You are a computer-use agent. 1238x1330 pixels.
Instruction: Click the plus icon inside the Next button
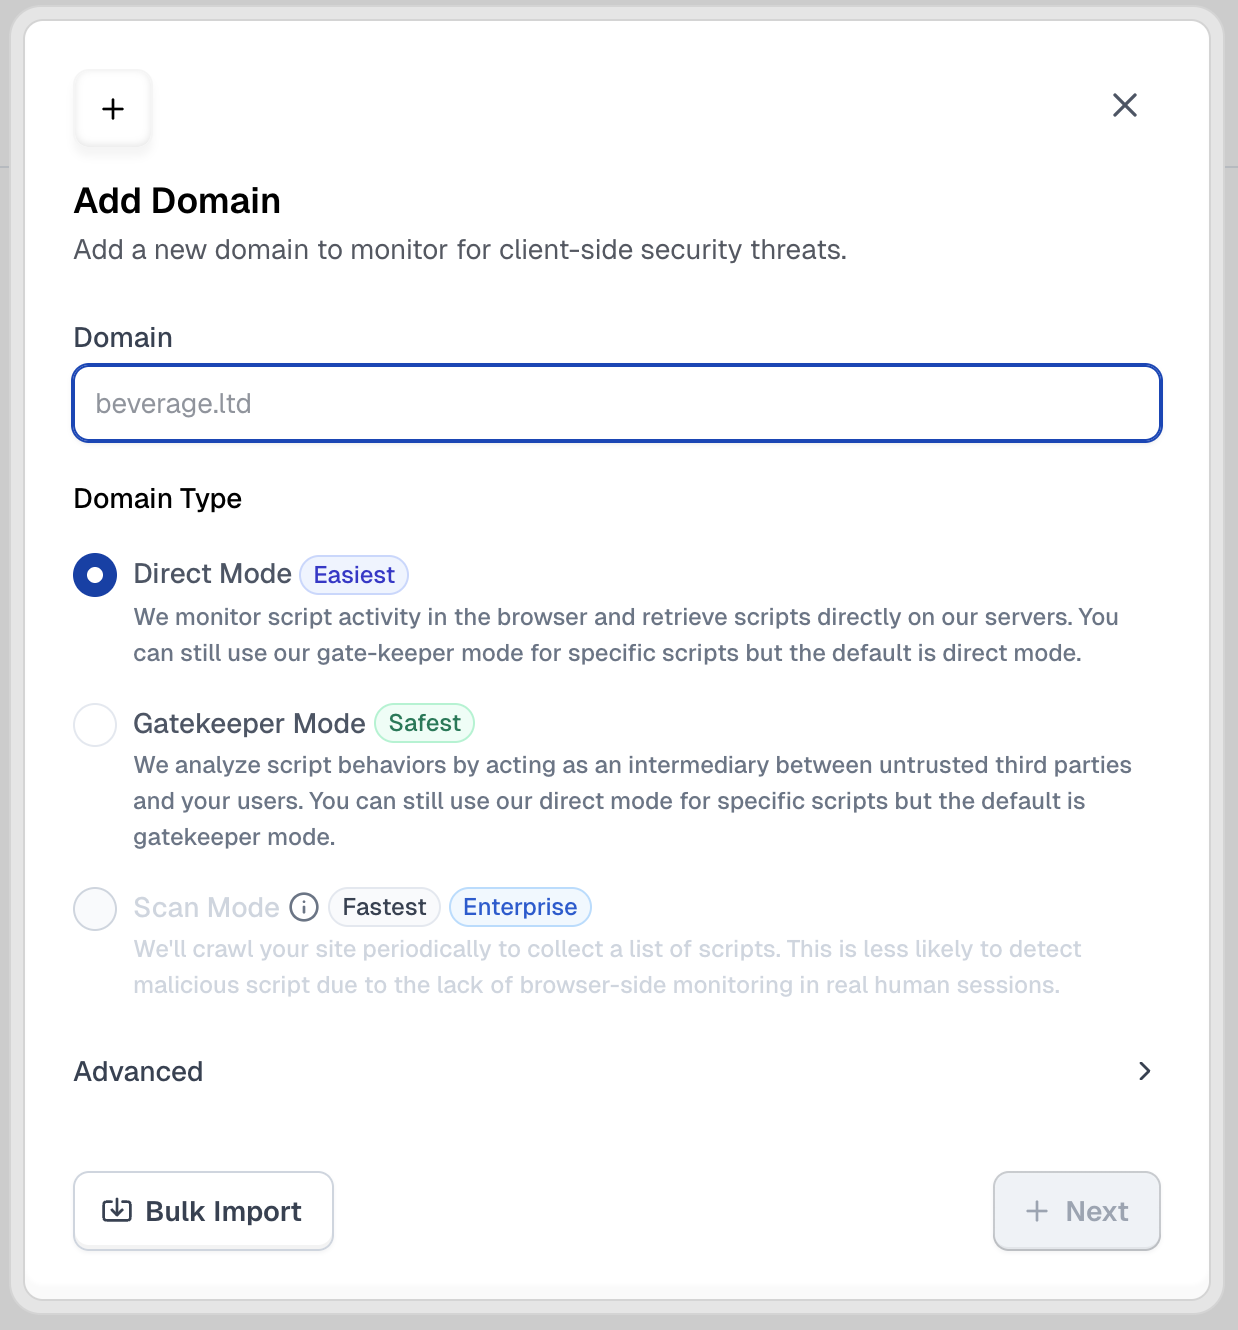click(1036, 1211)
